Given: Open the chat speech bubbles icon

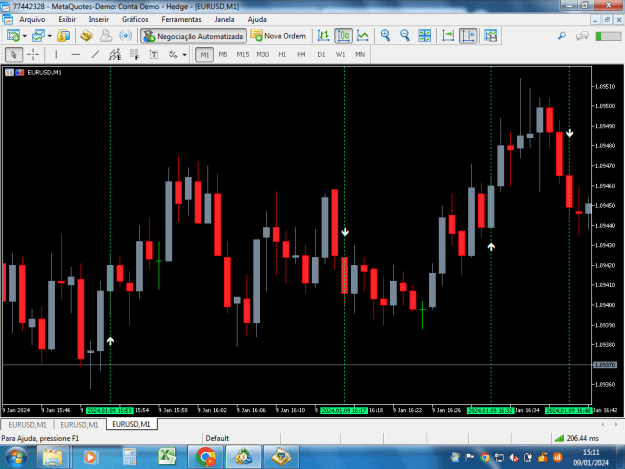Looking at the screenshot, I should coord(582,36).
